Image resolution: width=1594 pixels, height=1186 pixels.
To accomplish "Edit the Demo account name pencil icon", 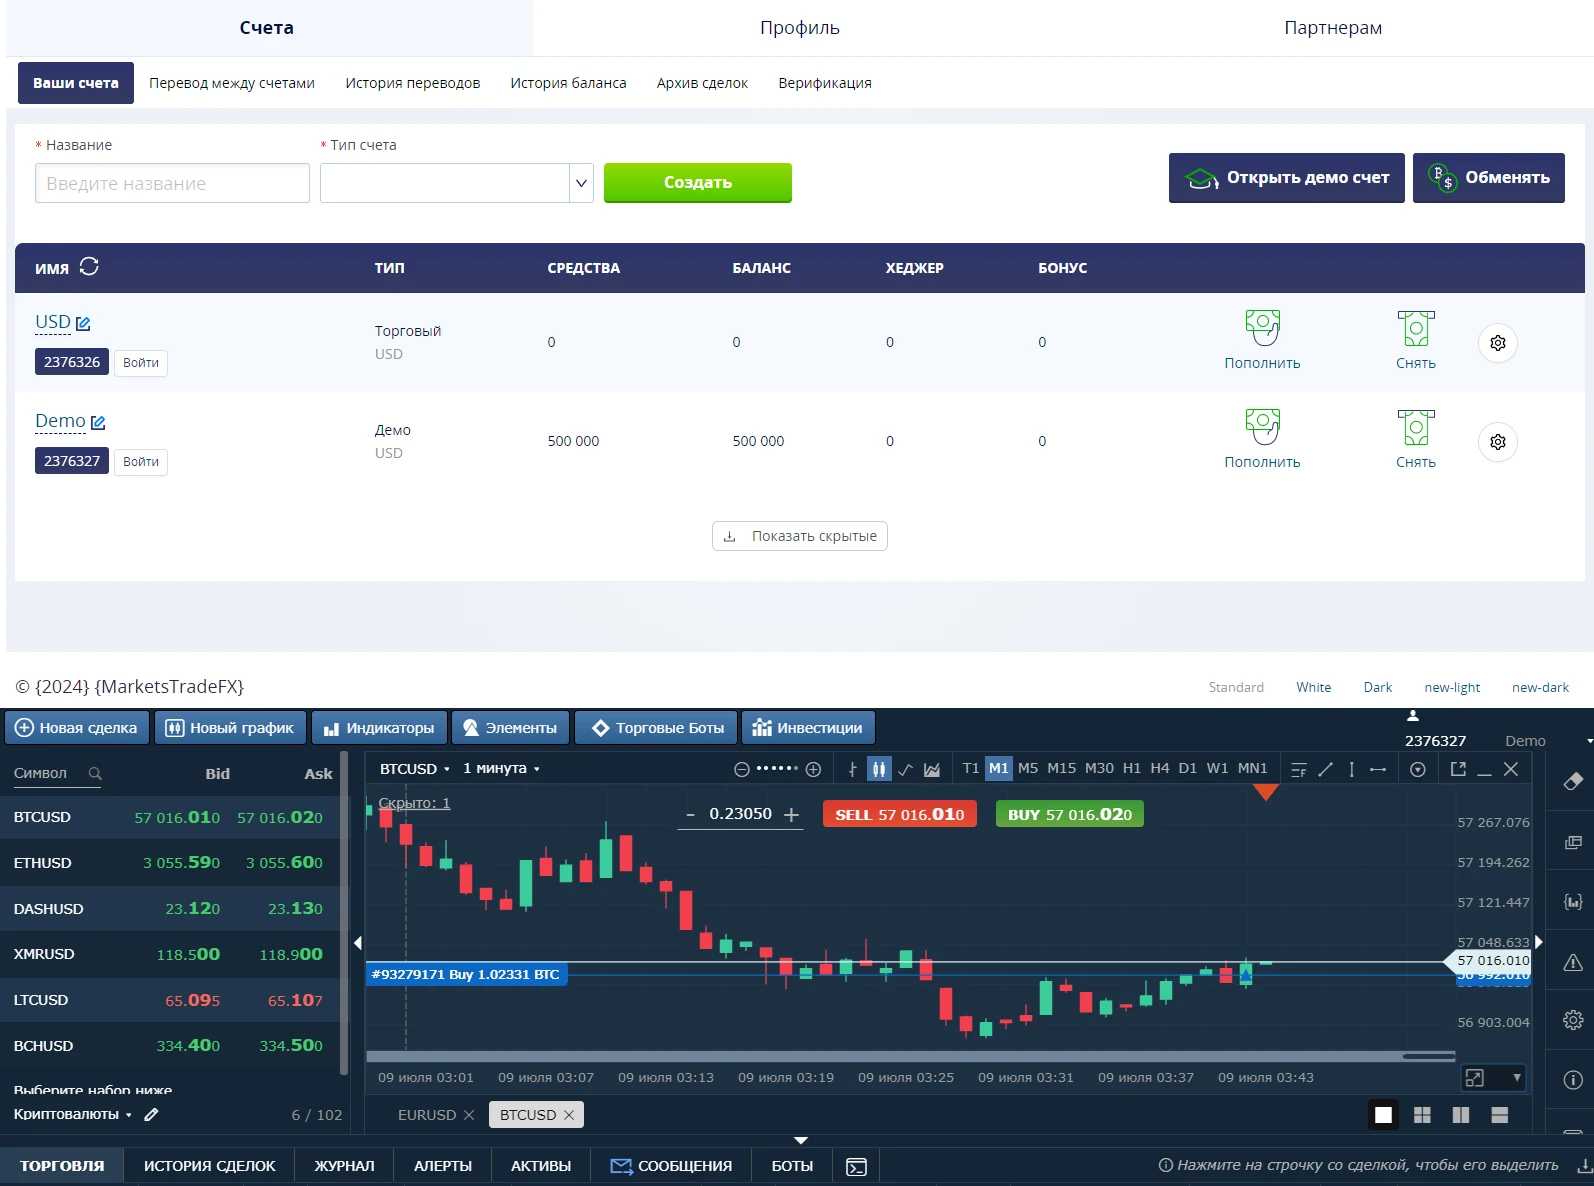I will (x=98, y=423).
